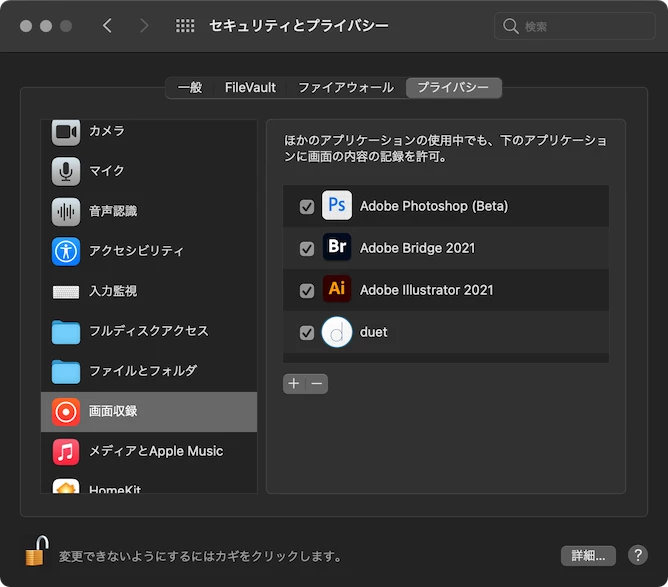Uncheck the duet checkbox
The image size is (668, 587).
[x=307, y=333]
